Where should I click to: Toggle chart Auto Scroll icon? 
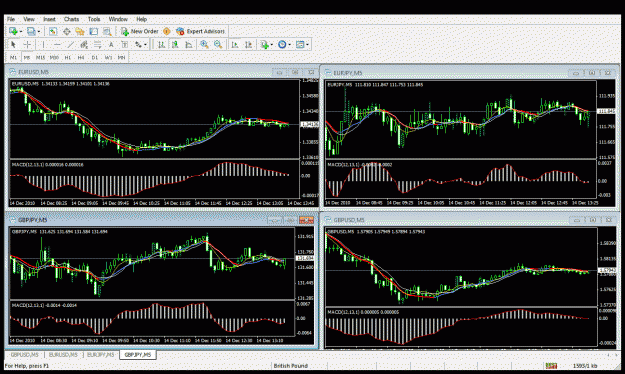tap(235, 45)
